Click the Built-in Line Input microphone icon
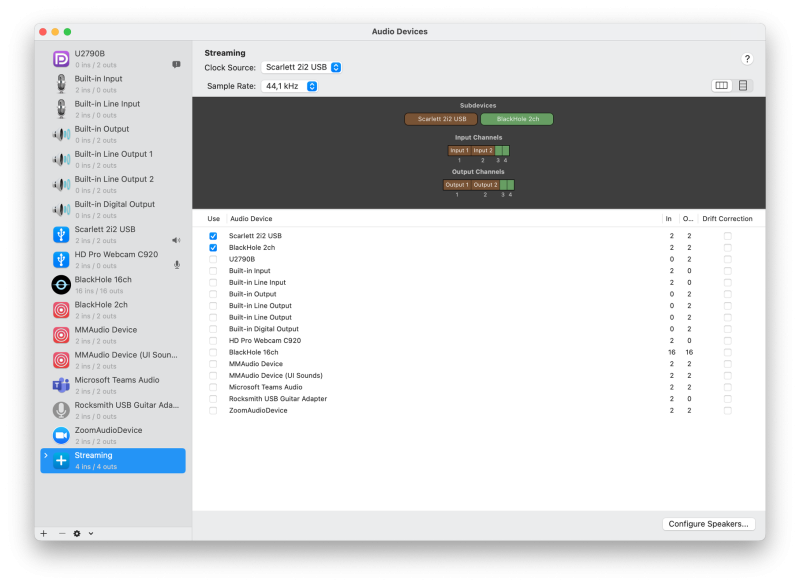Image resolution: width=800 pixels, height=586 pixels. click(61, 109)
